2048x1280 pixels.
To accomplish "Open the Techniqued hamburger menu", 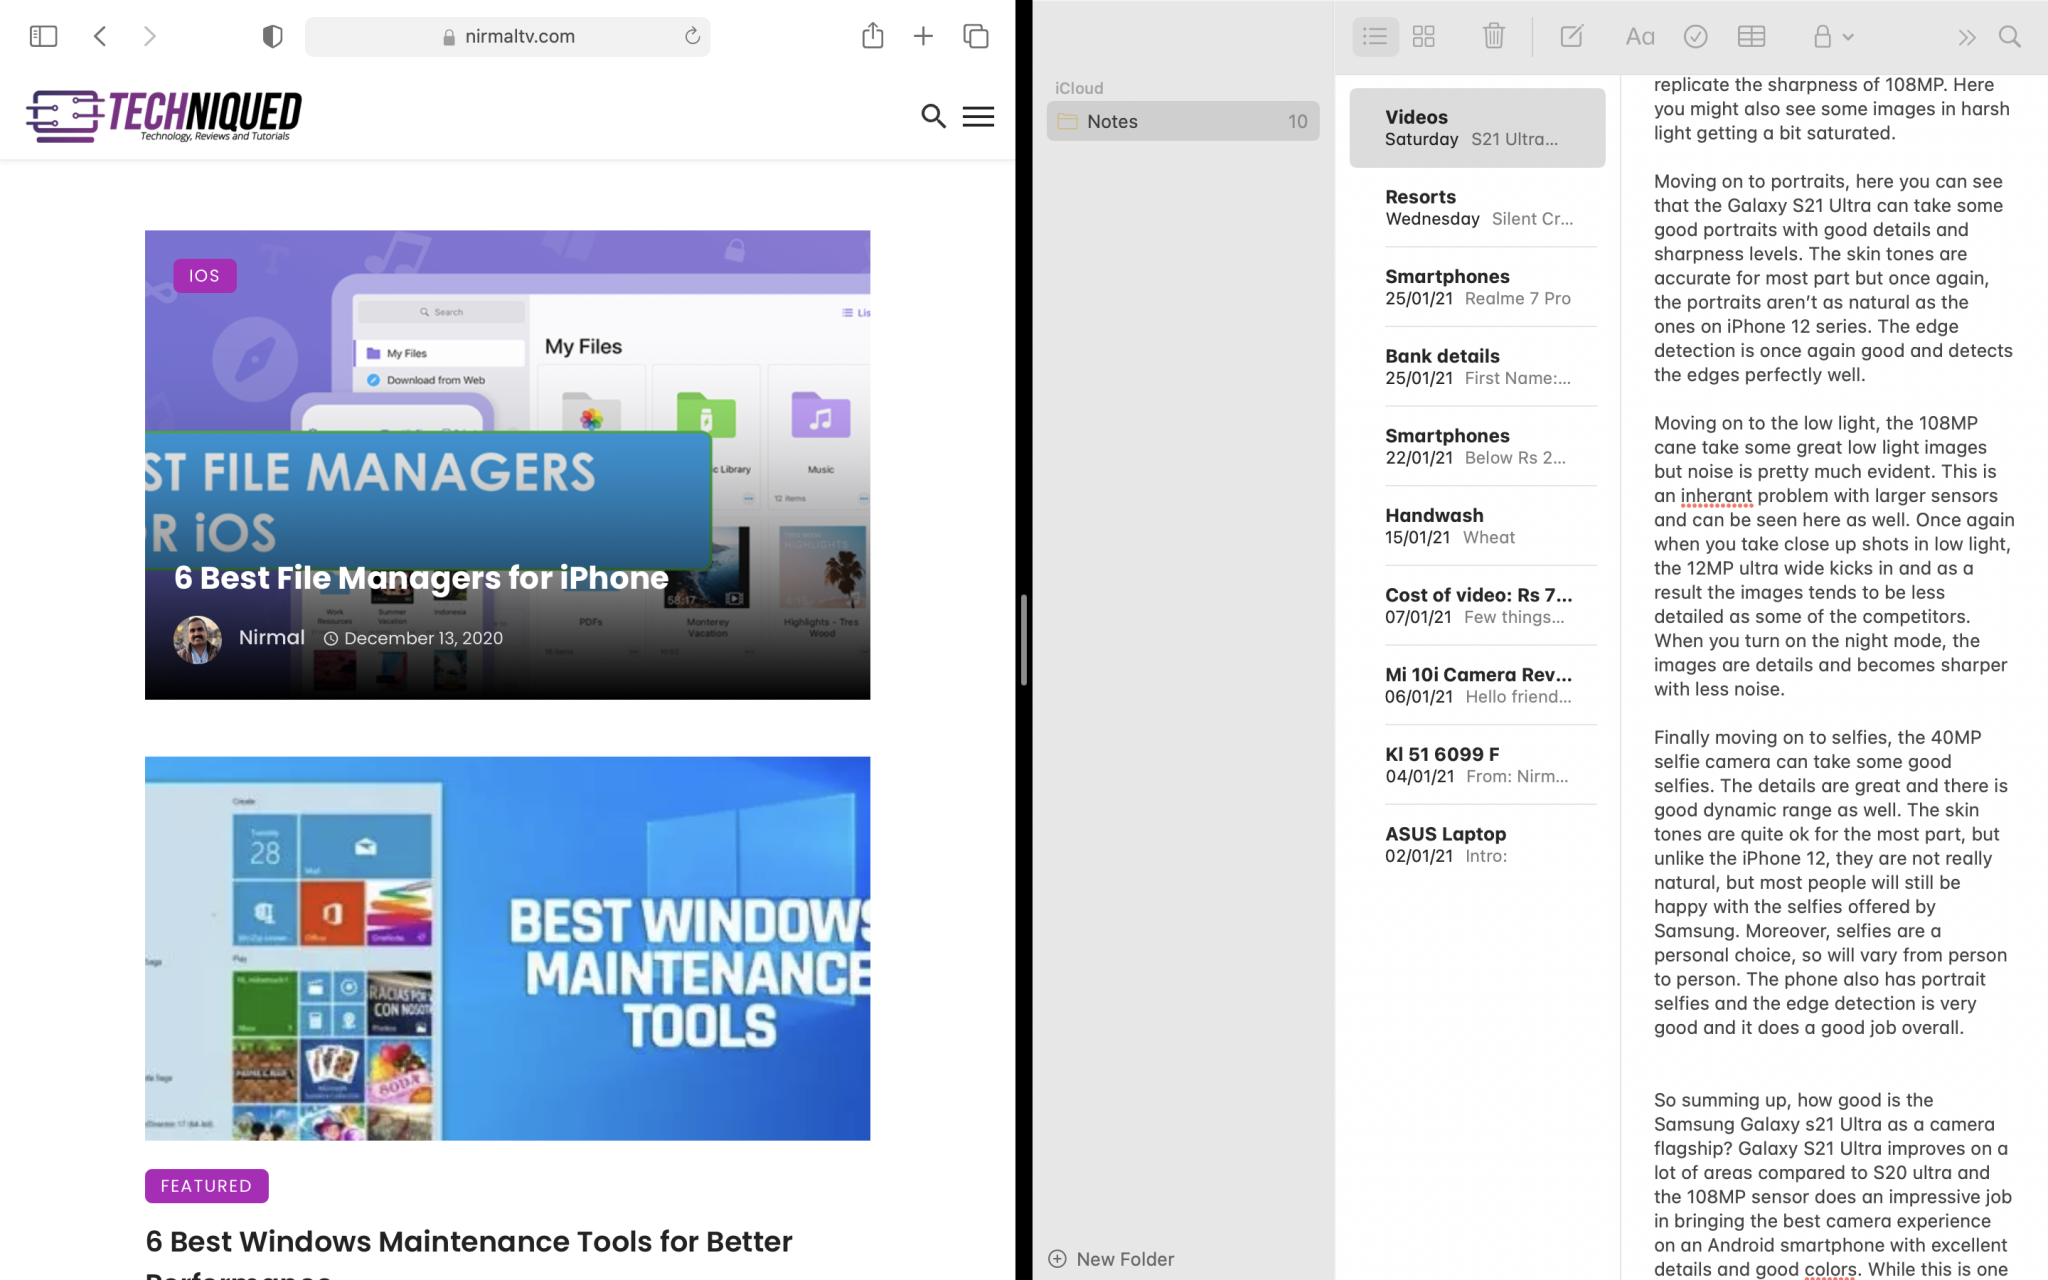I will tap(978, 116).
